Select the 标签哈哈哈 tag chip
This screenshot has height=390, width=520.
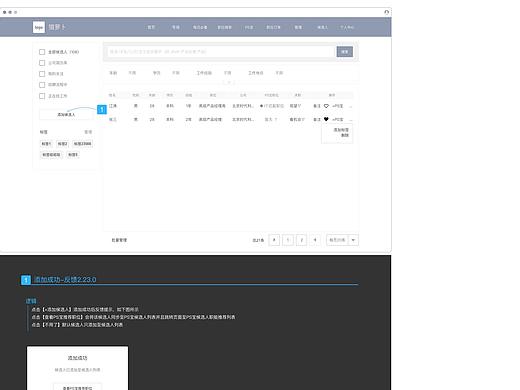51,155
